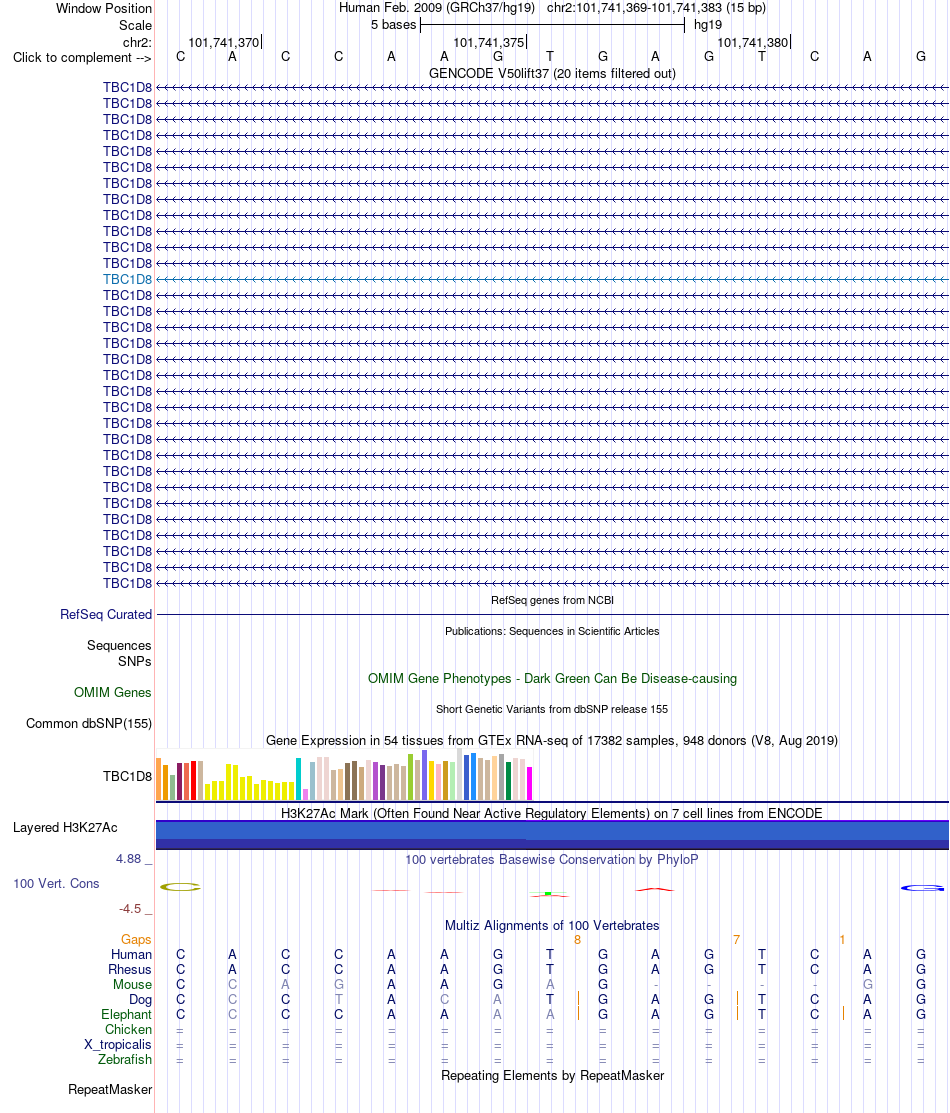Select the 100 Vert. Cons track label
The width and height of the screenshot is (950, 1113).
(56, 884)
